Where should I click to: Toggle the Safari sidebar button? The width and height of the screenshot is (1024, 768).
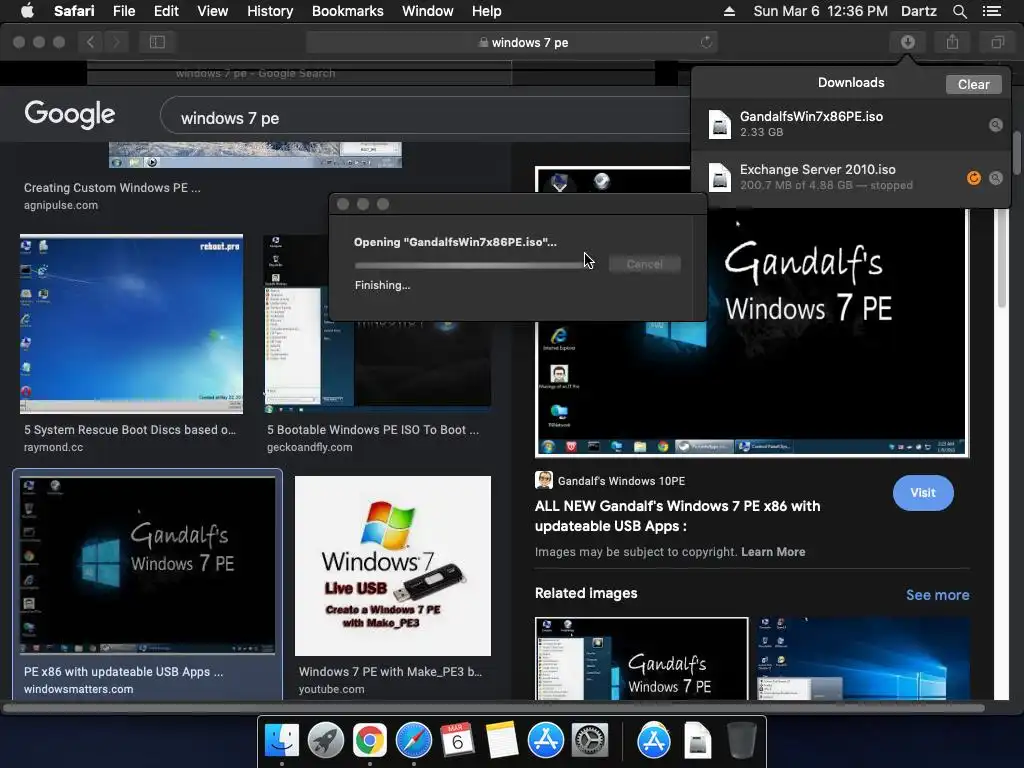(x=157, y=42)
